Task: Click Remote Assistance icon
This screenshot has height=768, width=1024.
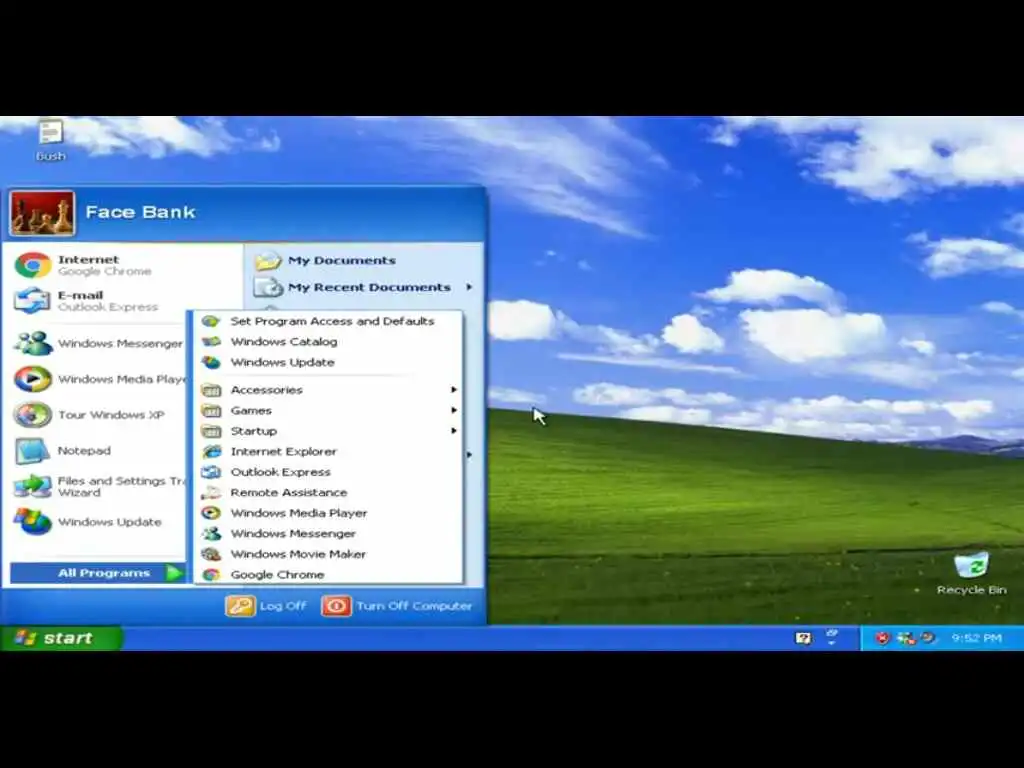Action: pos(211,492)
